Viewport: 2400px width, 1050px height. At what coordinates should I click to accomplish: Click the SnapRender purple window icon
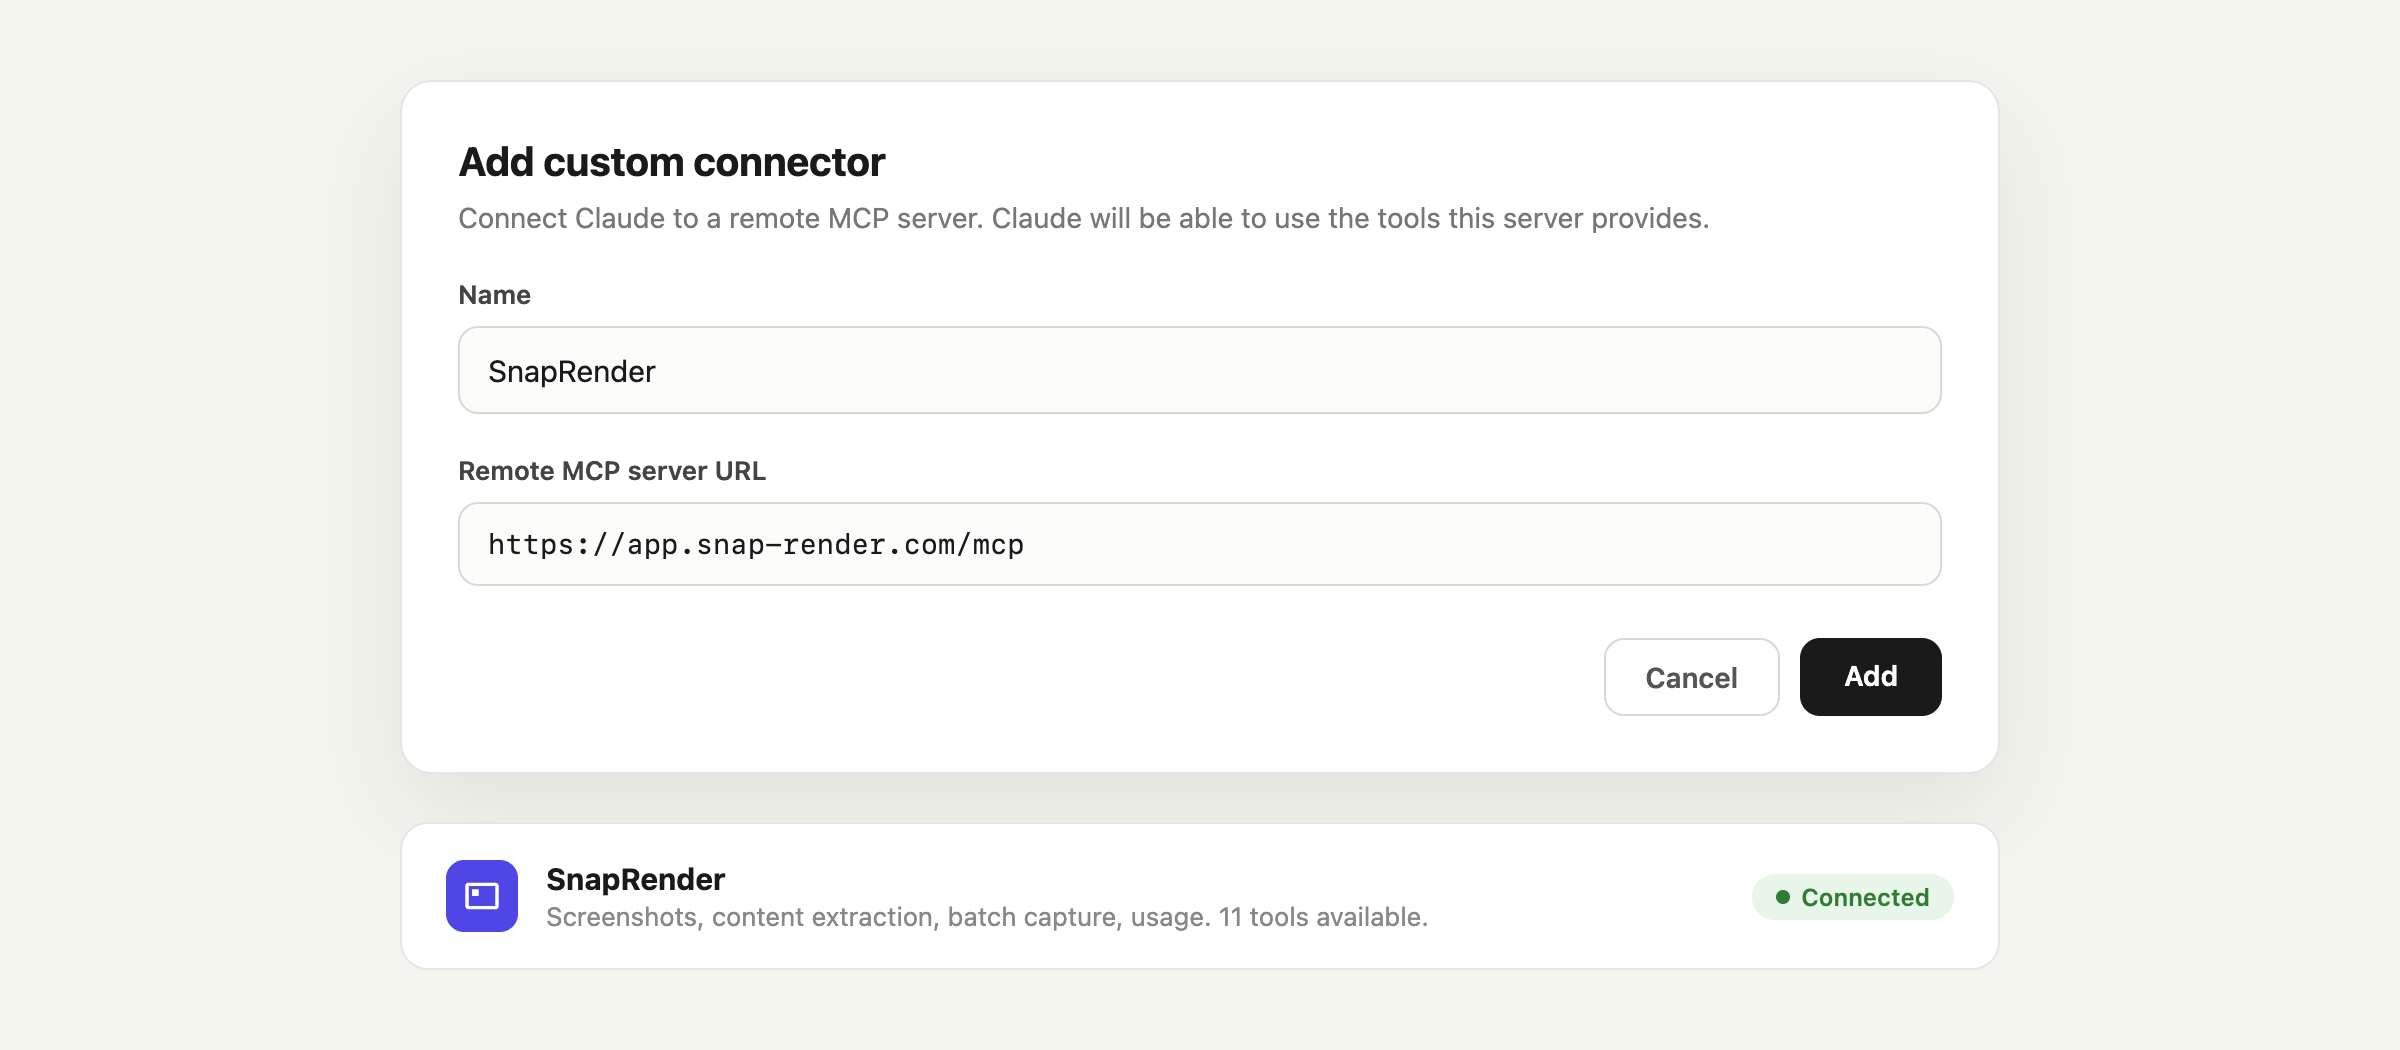(x=482, y=896)
